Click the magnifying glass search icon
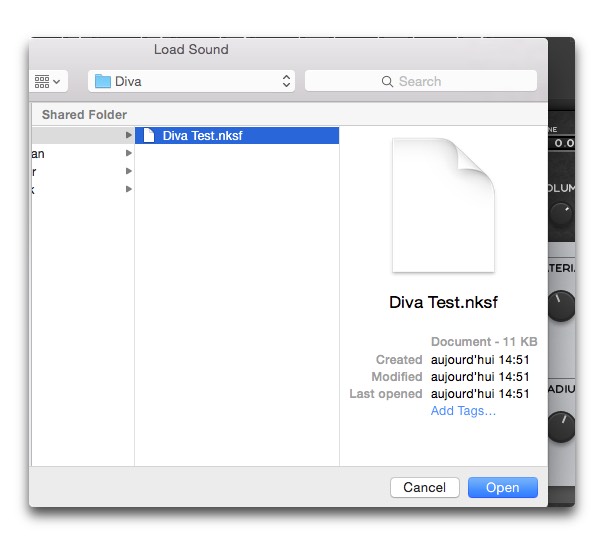This screenshot has height=543, width=605. point(387,81)
